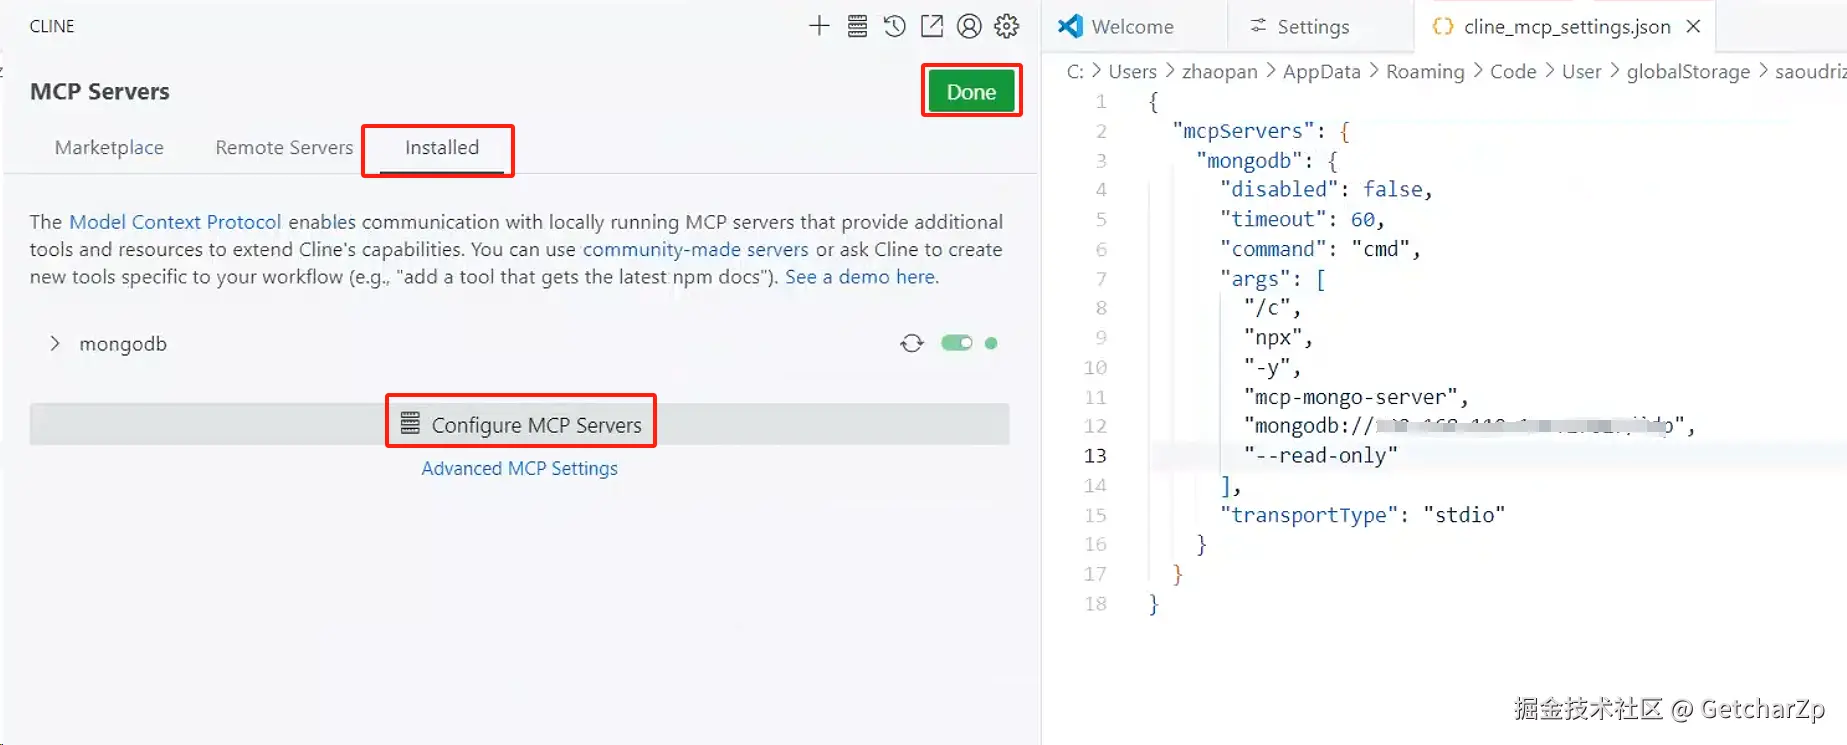Viewport: 1847px width, 745px height.
Task: Select the cline_mcp_settings.json editor tab
Action: click(x=1566, y=27)
